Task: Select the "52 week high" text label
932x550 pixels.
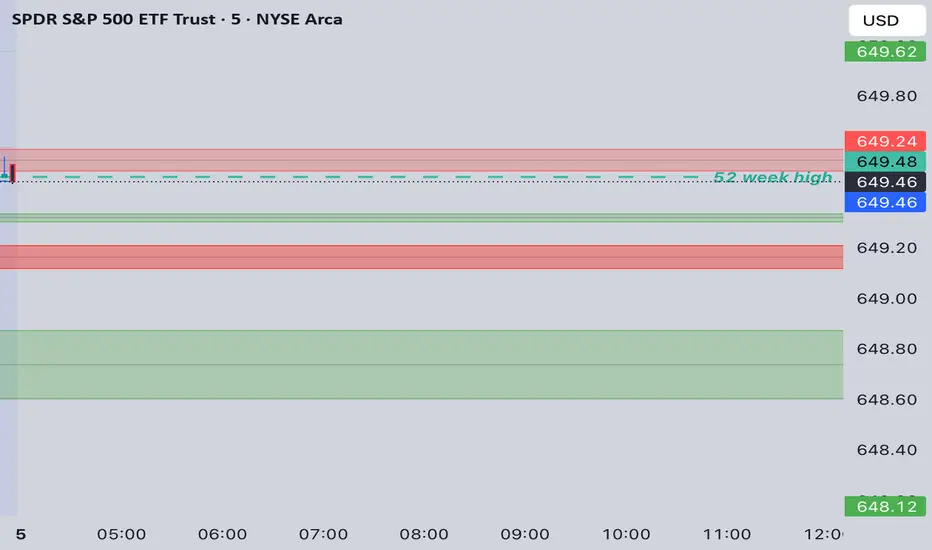Action: [x=772, y=178]
